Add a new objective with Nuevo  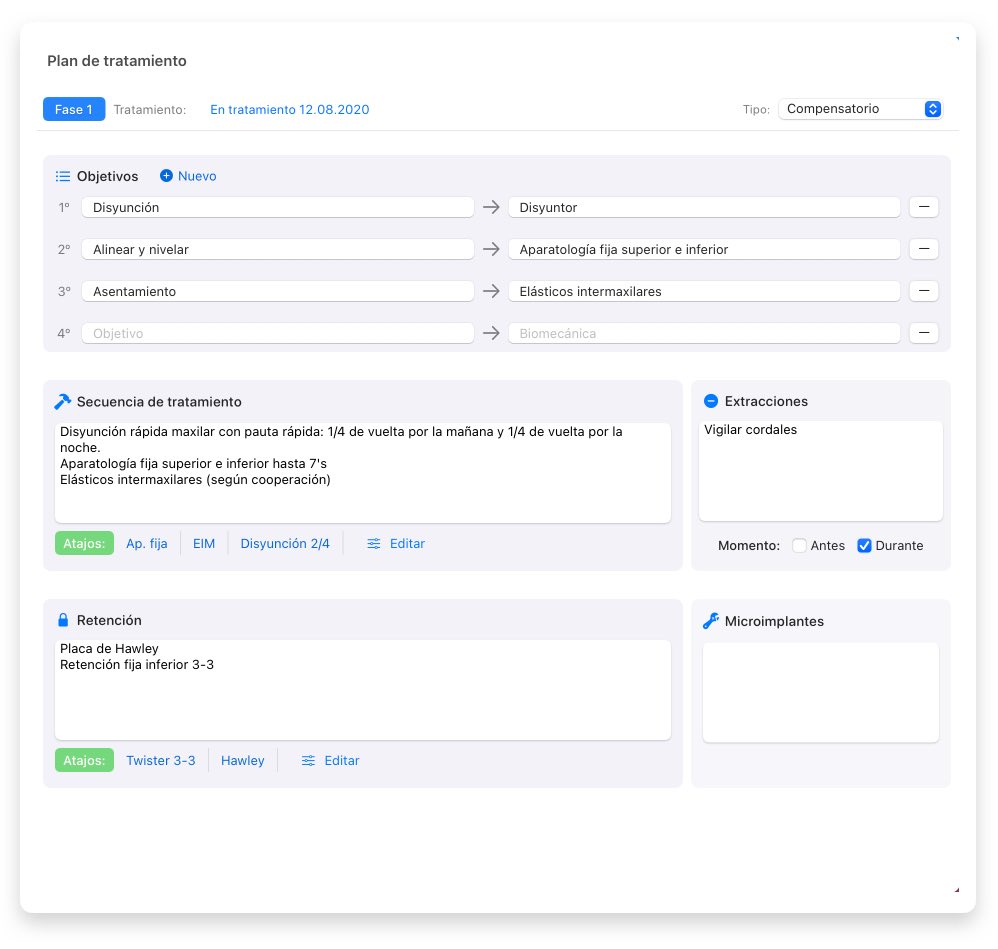[188, 176]
